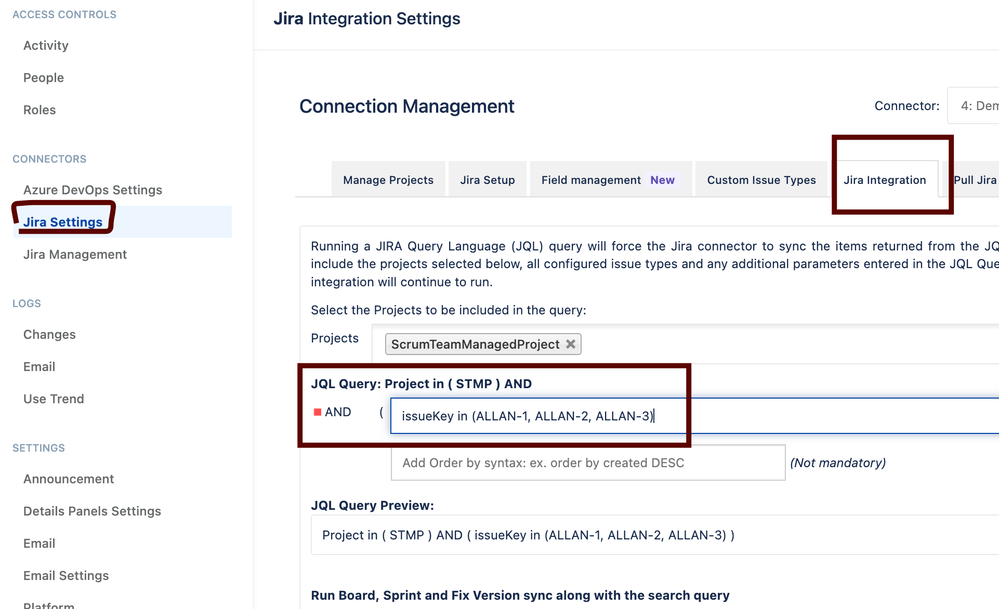
Task: Open the Field management tab
Action: (x=610, y=180)
